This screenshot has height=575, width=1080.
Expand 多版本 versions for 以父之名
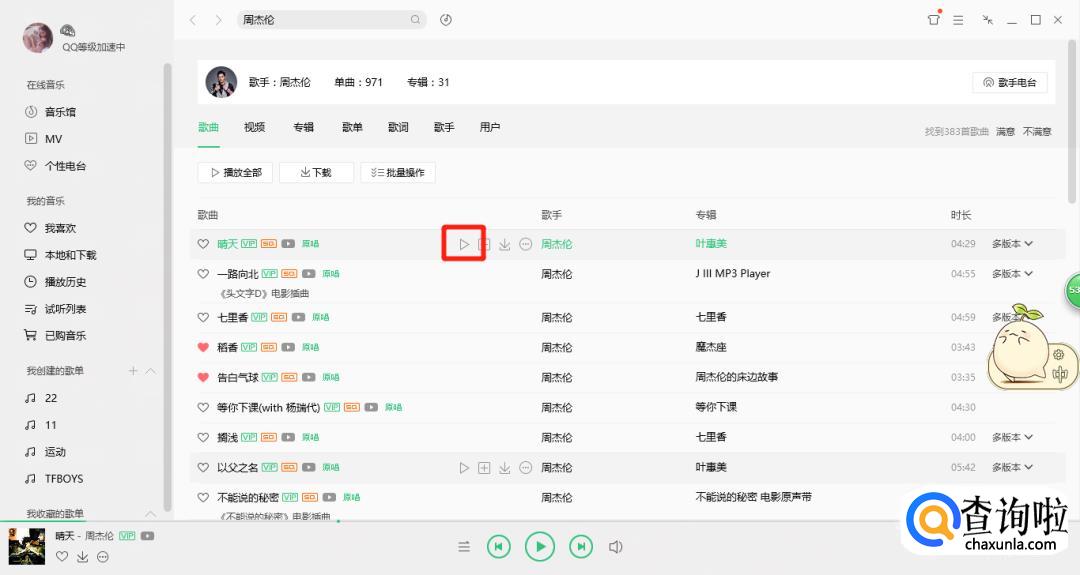[1012, 468]
